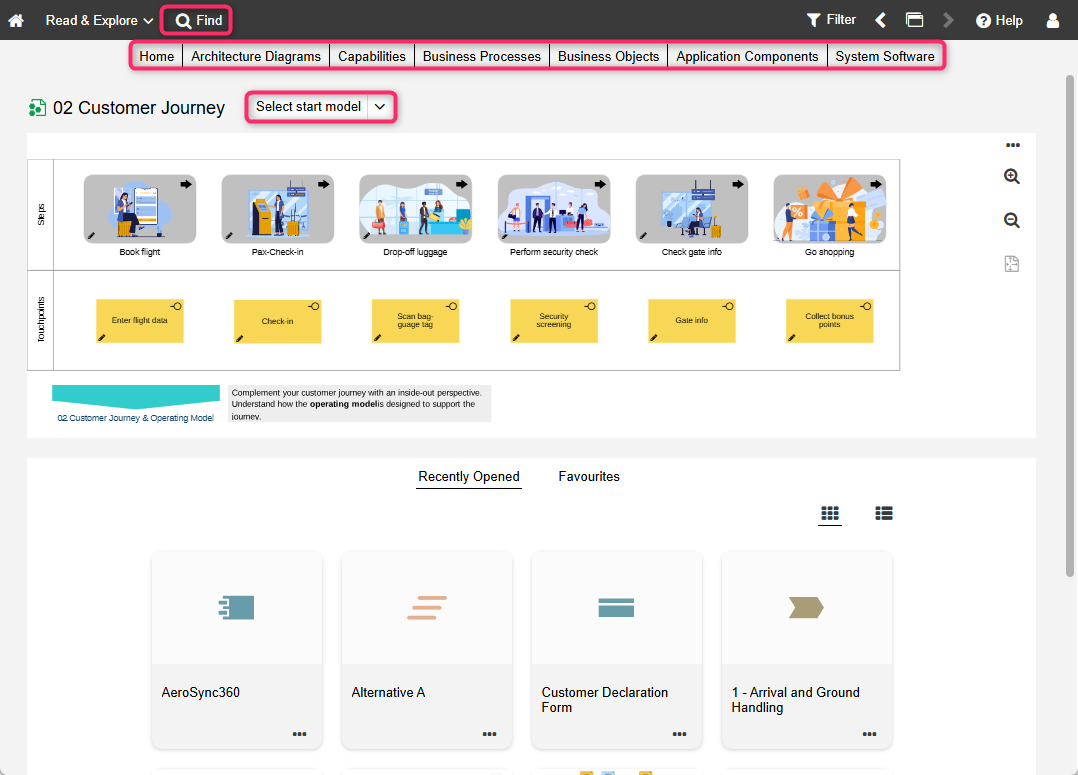This screenshot has width=1078, height=775.
Task: Click the Home house icon in top bar
Action: [x=16, y=20]
